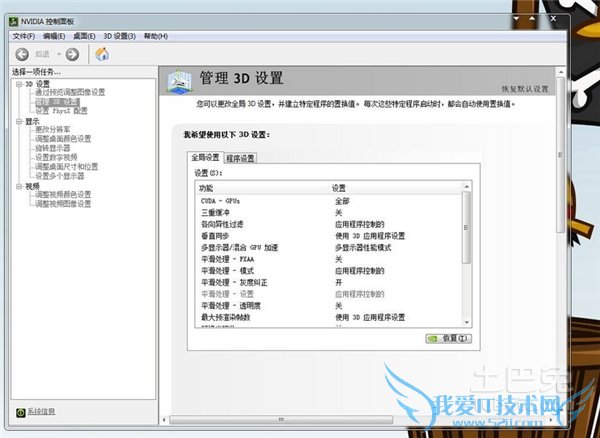
Task: Click settings list scroll-down arrow
Action: click(466, 322)
